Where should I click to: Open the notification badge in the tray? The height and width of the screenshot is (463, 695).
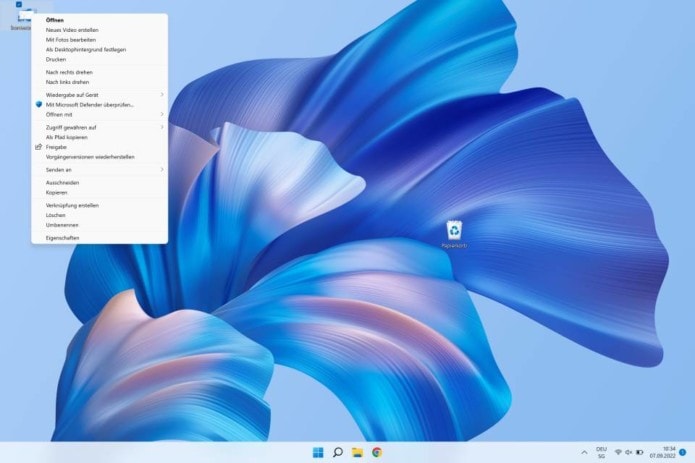(x=683, y=452)
